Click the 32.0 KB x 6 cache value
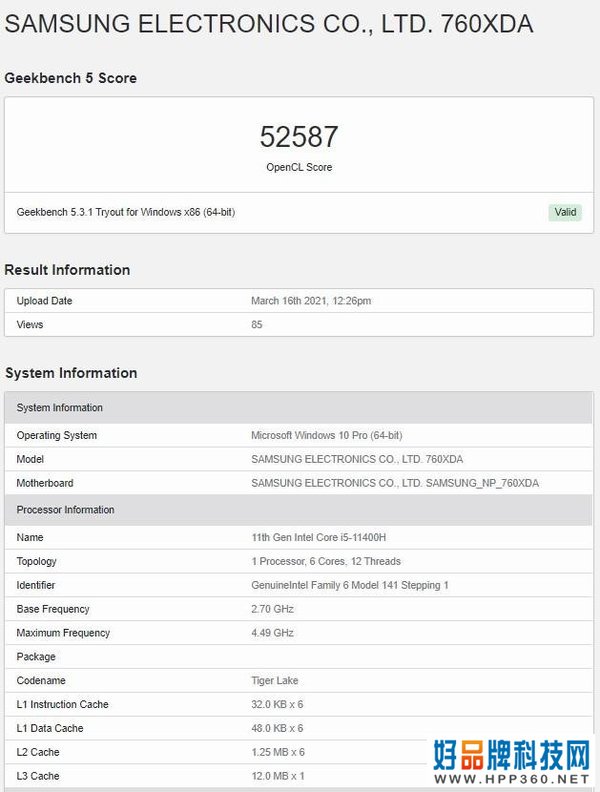 (277, 704)
